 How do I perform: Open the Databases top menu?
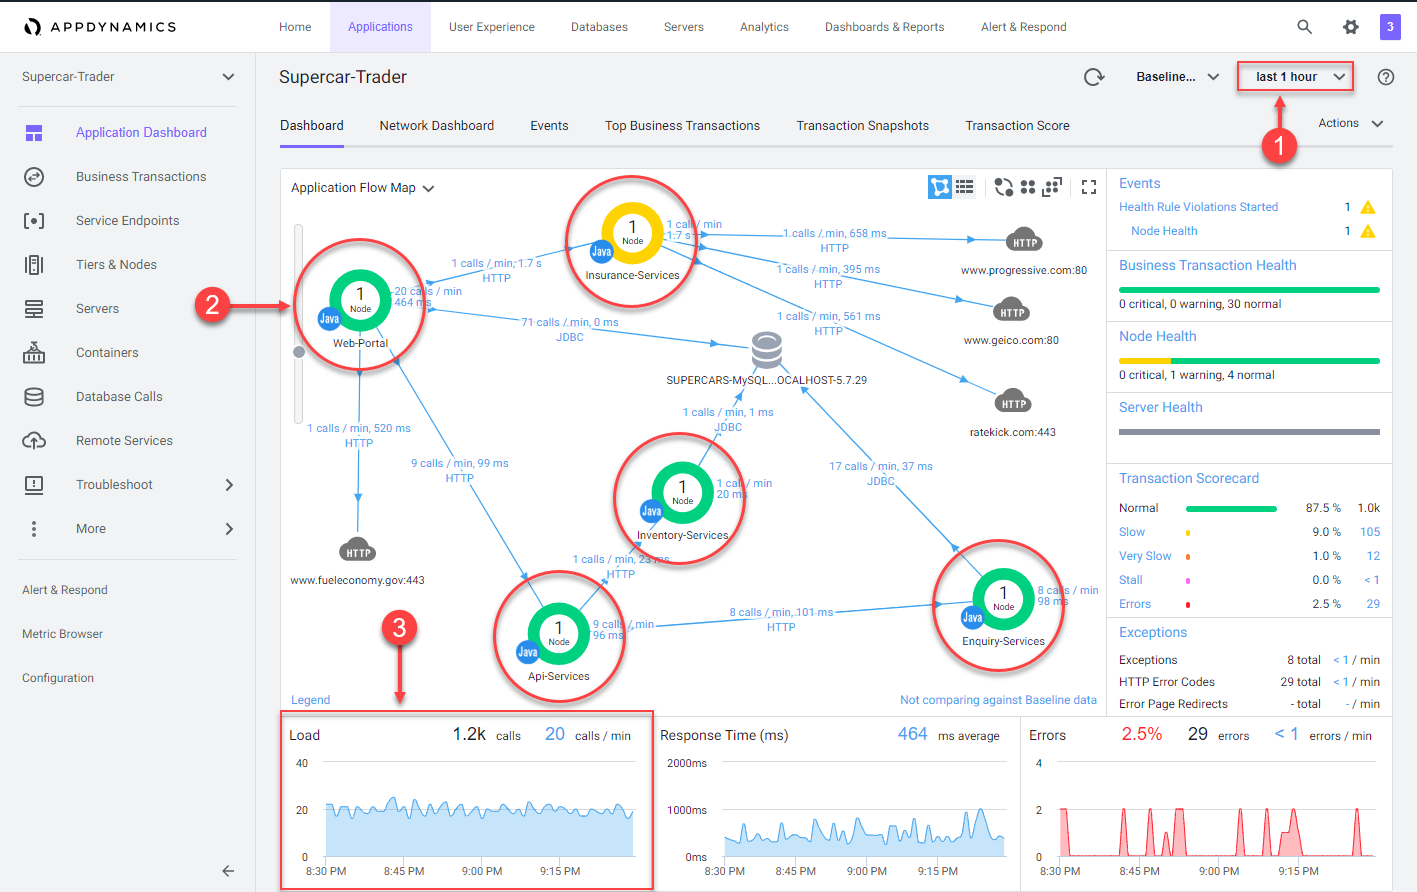599,27
